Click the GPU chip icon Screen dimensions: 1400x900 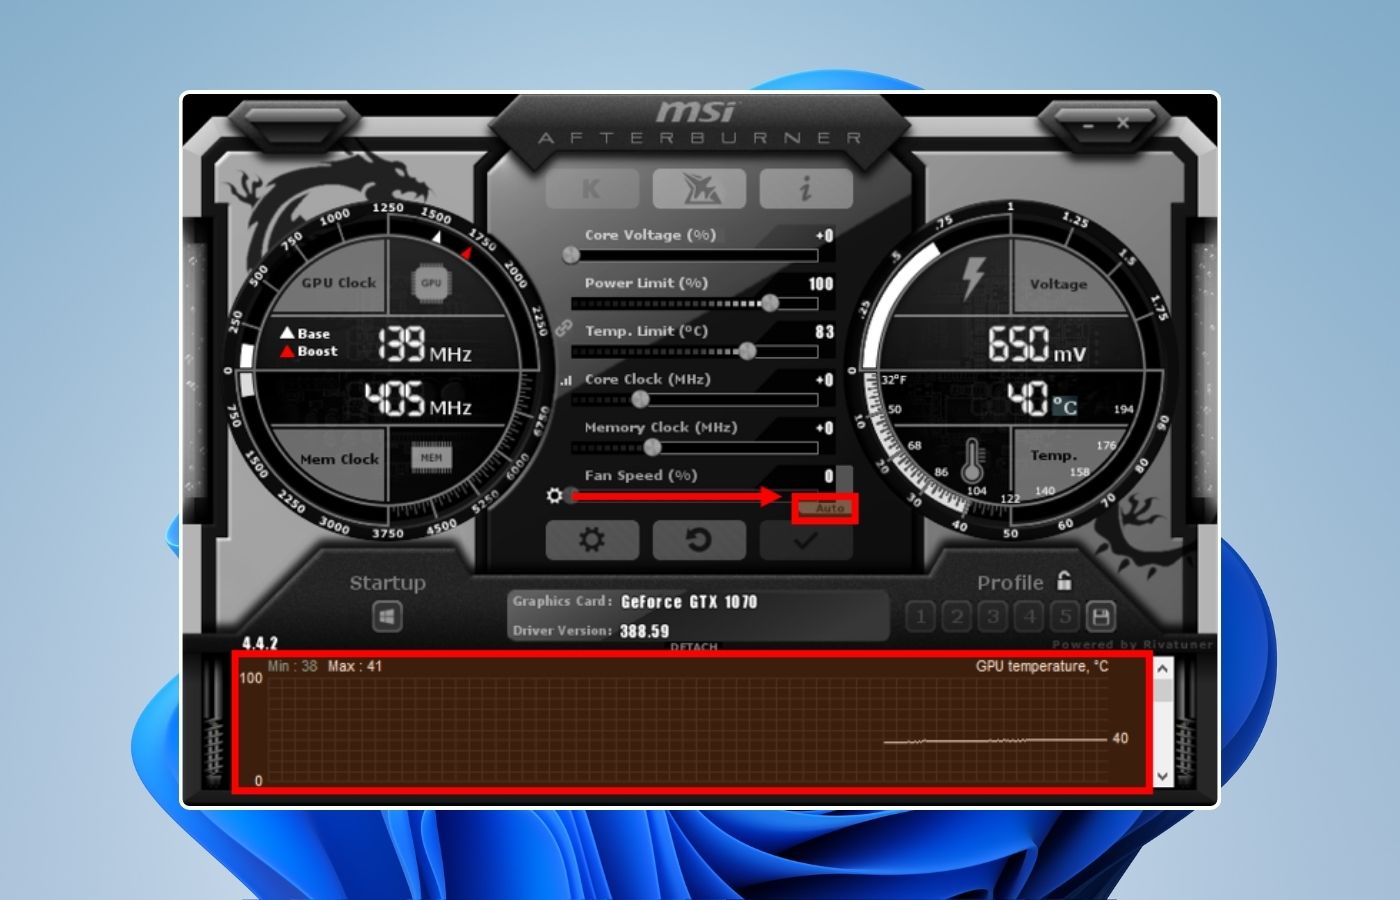click(431, 283)
